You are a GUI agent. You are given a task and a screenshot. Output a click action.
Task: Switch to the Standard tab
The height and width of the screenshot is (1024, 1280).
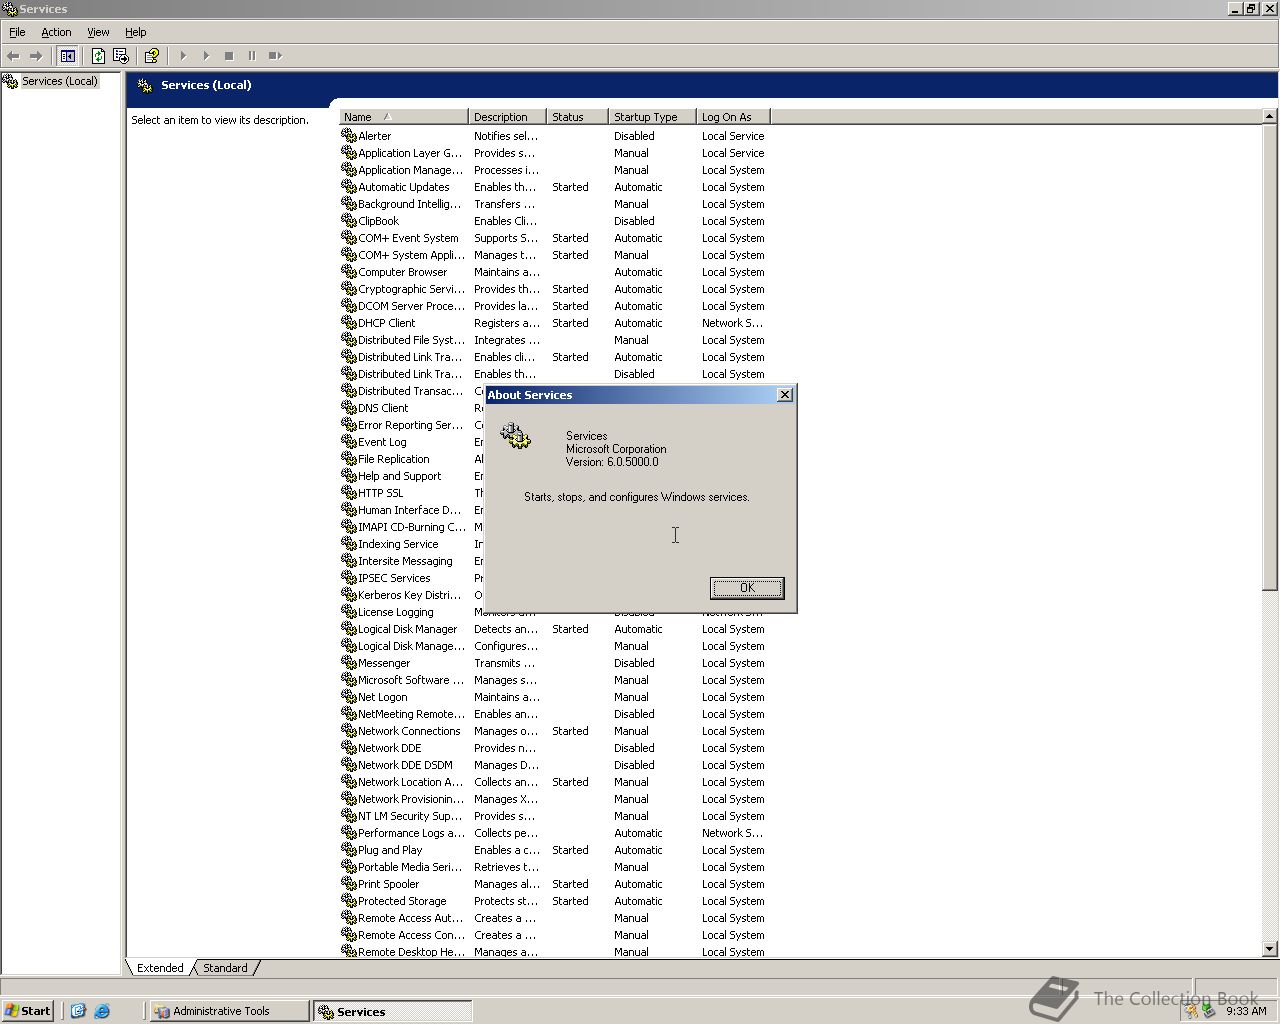tap(225, 968)
